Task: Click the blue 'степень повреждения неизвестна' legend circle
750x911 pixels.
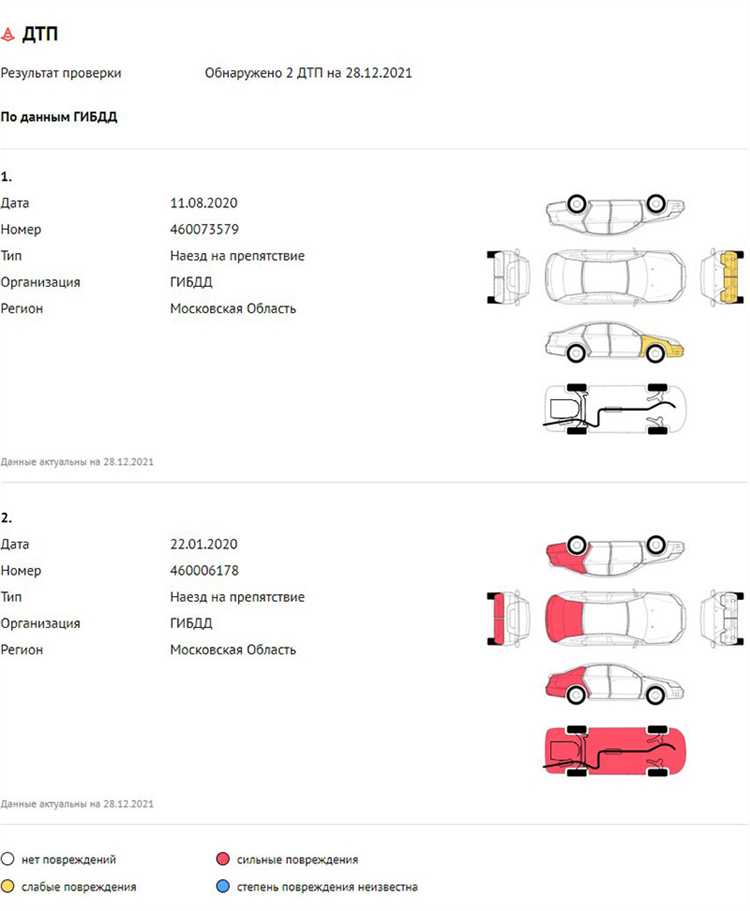Action: point(223,887)
